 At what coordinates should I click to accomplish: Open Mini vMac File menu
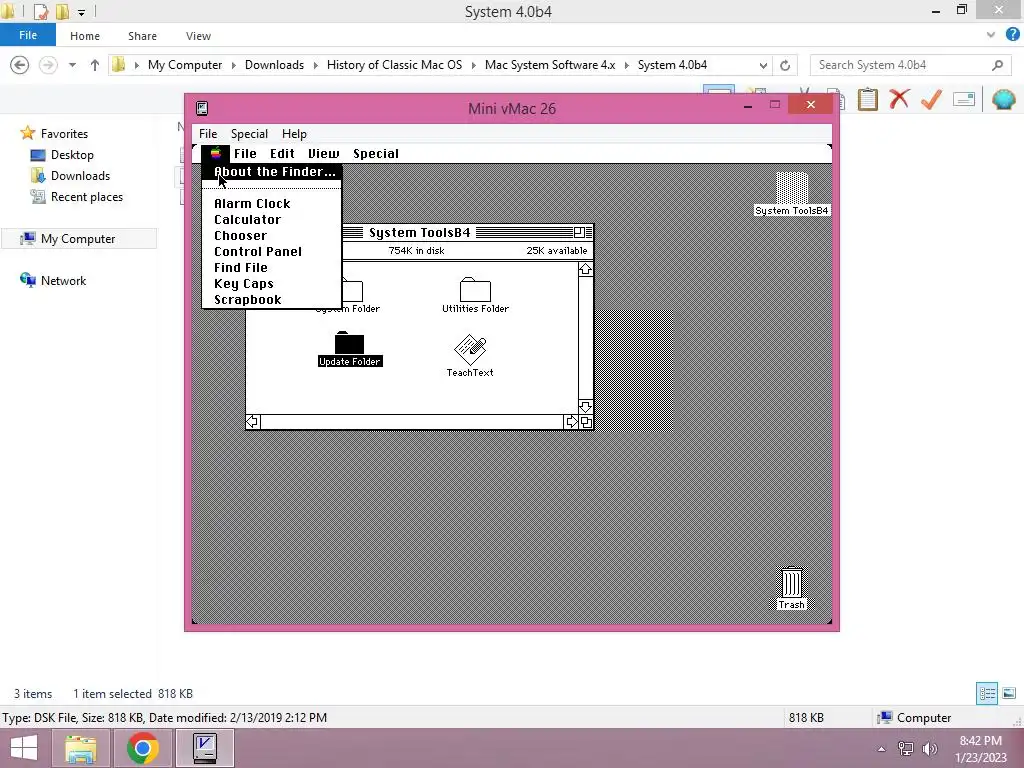point(208,133)
